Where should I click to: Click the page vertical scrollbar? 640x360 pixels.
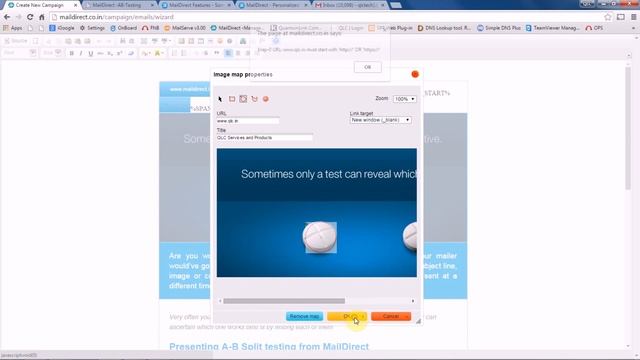tap(628, 128)
